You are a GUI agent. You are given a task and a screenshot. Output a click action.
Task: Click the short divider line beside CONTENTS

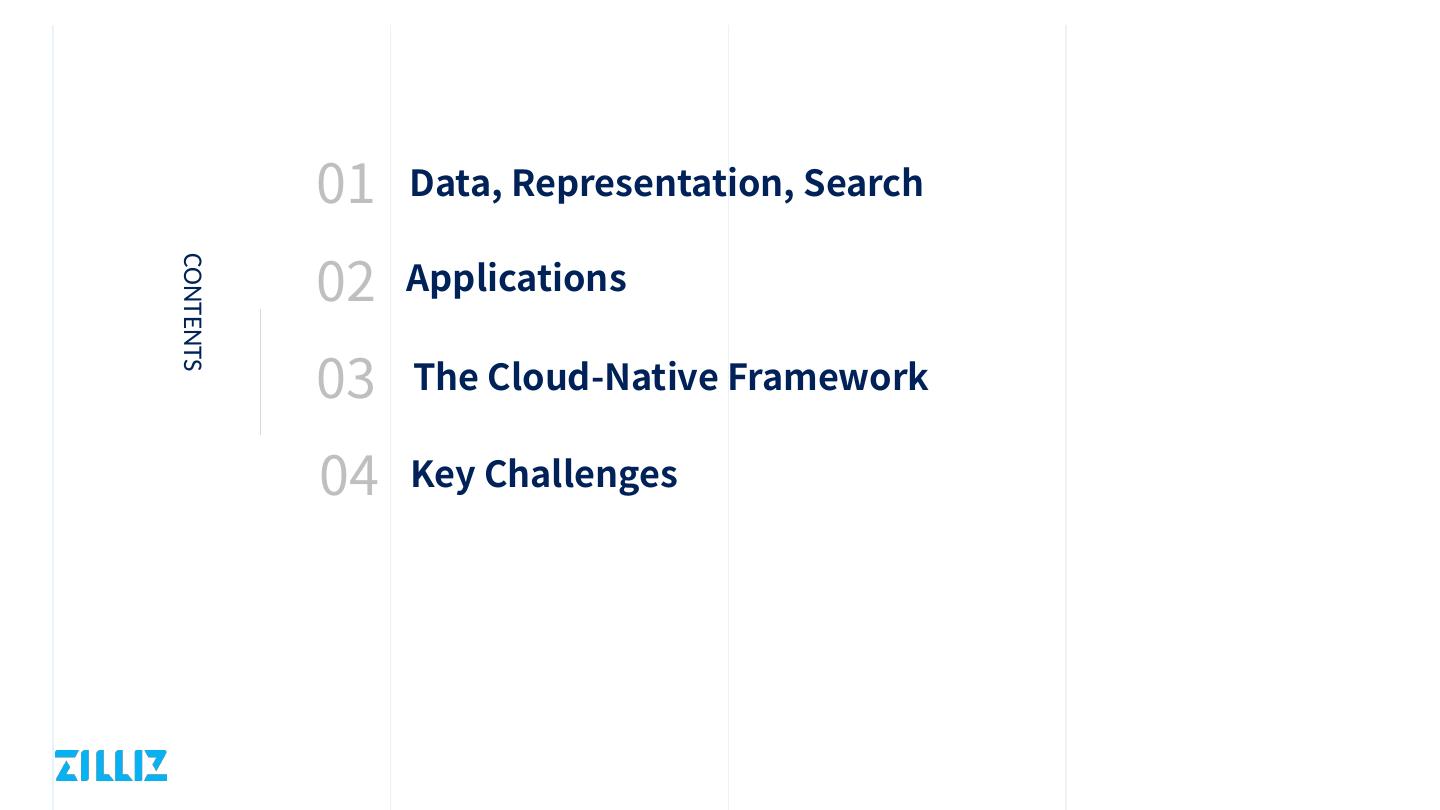261,372
